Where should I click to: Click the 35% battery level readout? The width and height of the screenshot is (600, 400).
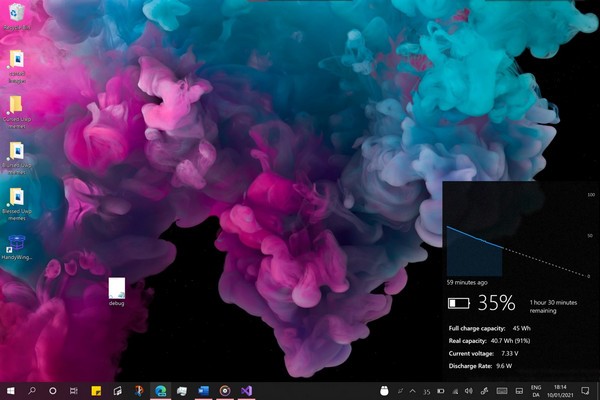click(x=496, y=302)
